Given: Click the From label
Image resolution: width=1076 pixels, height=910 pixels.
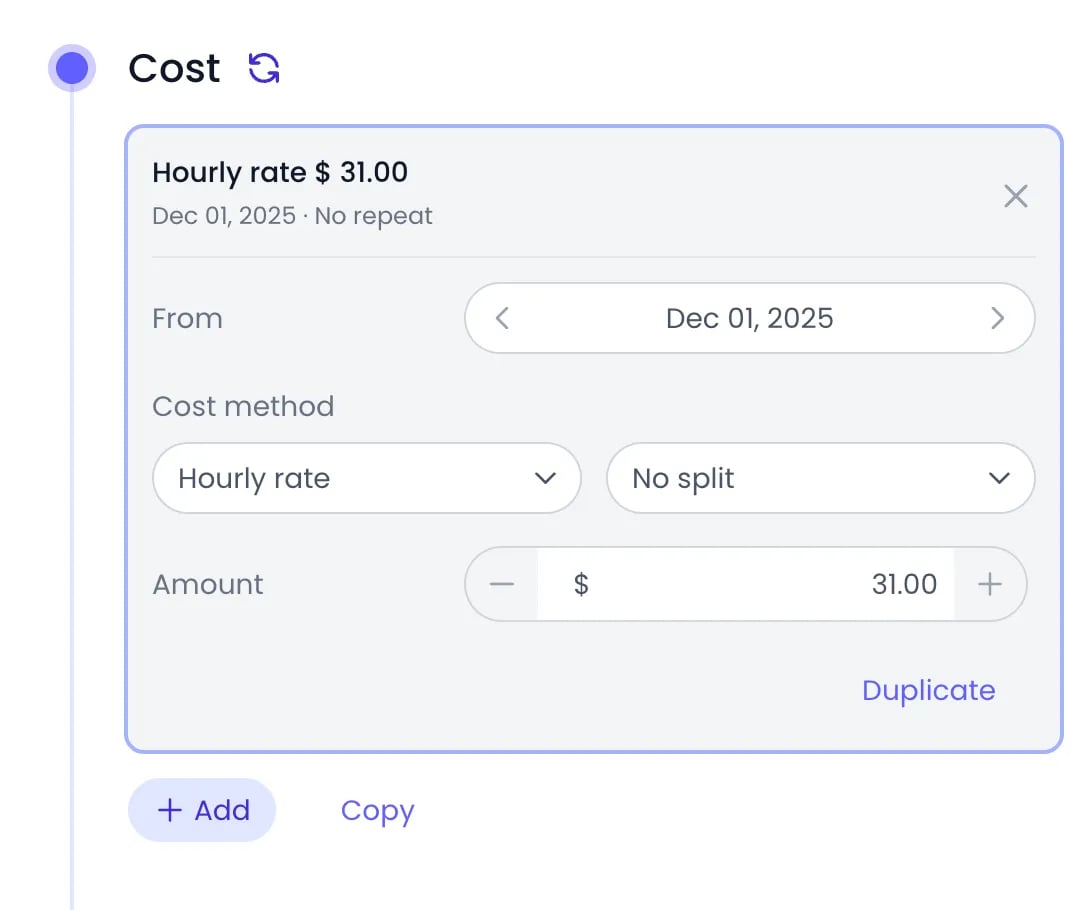Looking at the screenshot, I should click(x=187, y=318).
